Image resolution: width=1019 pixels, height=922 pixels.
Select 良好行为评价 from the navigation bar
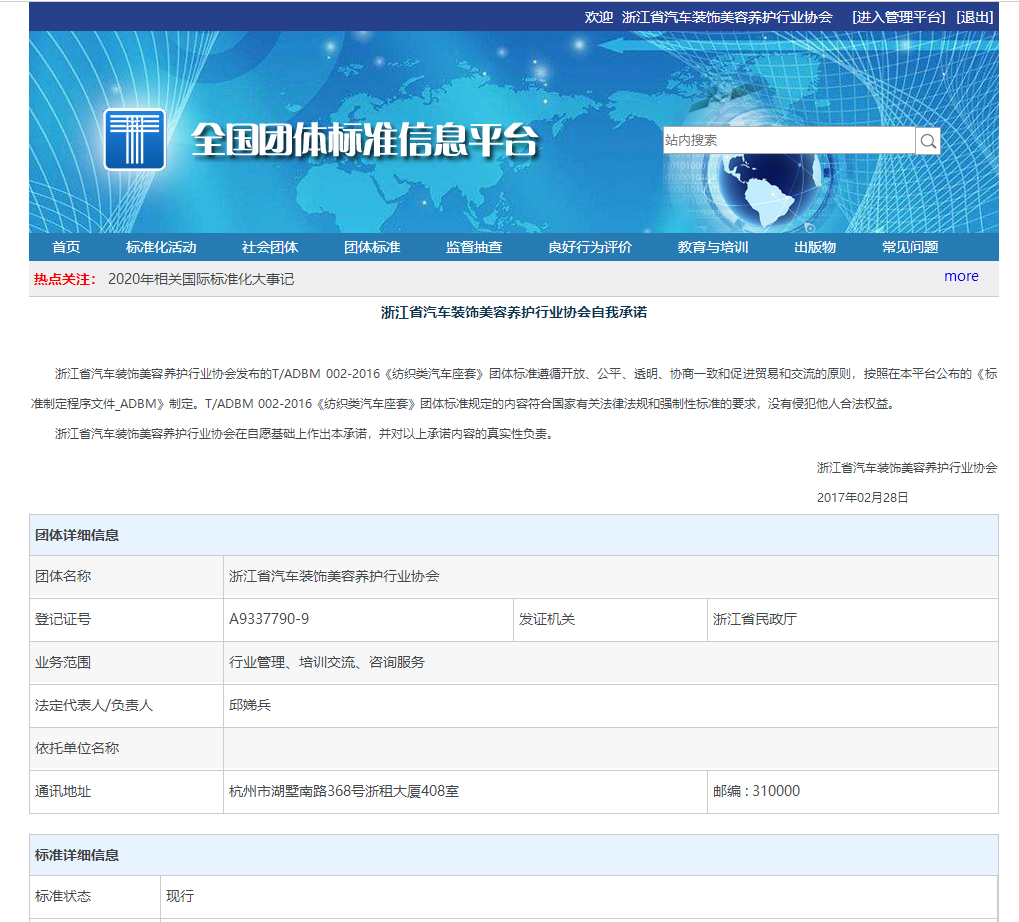pyautogui.click(x=593, y=246)
